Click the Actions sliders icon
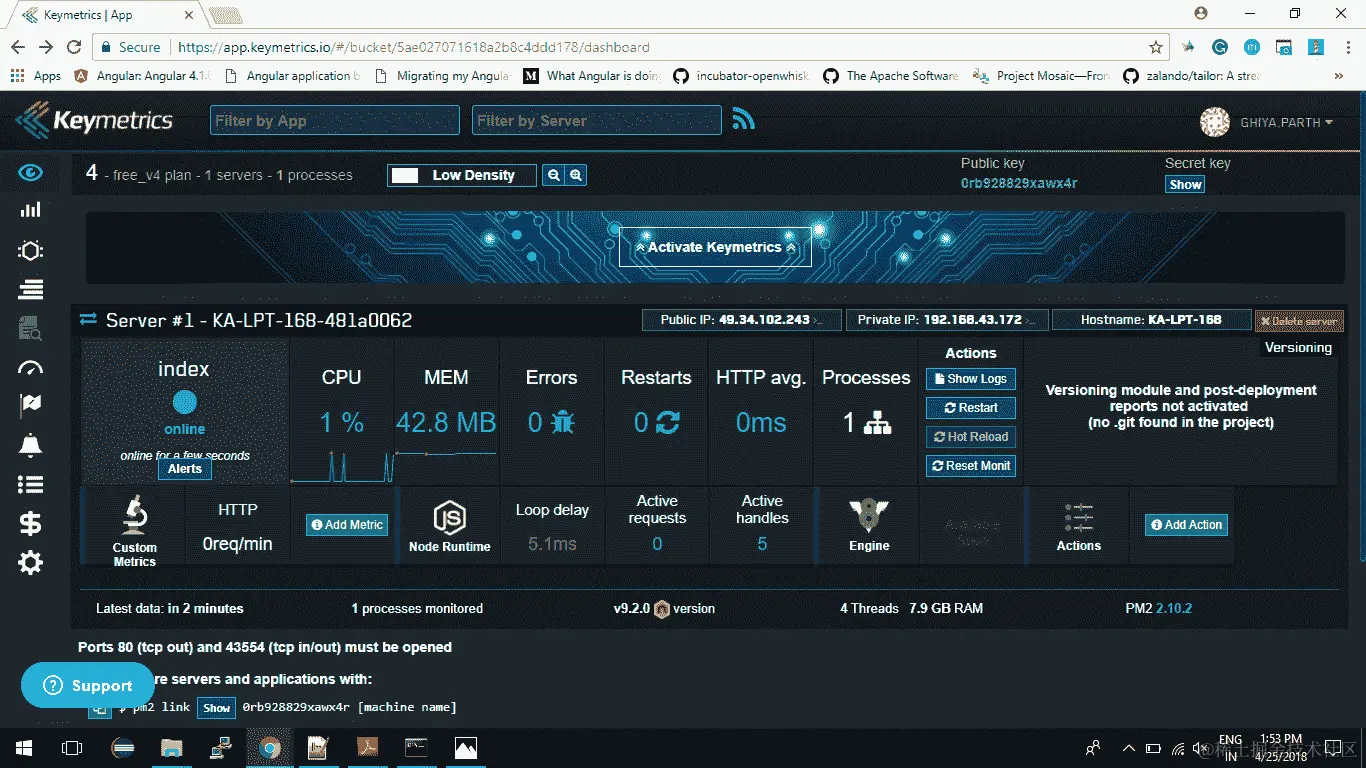The image size is (1366, 768). click(1079, 517)
